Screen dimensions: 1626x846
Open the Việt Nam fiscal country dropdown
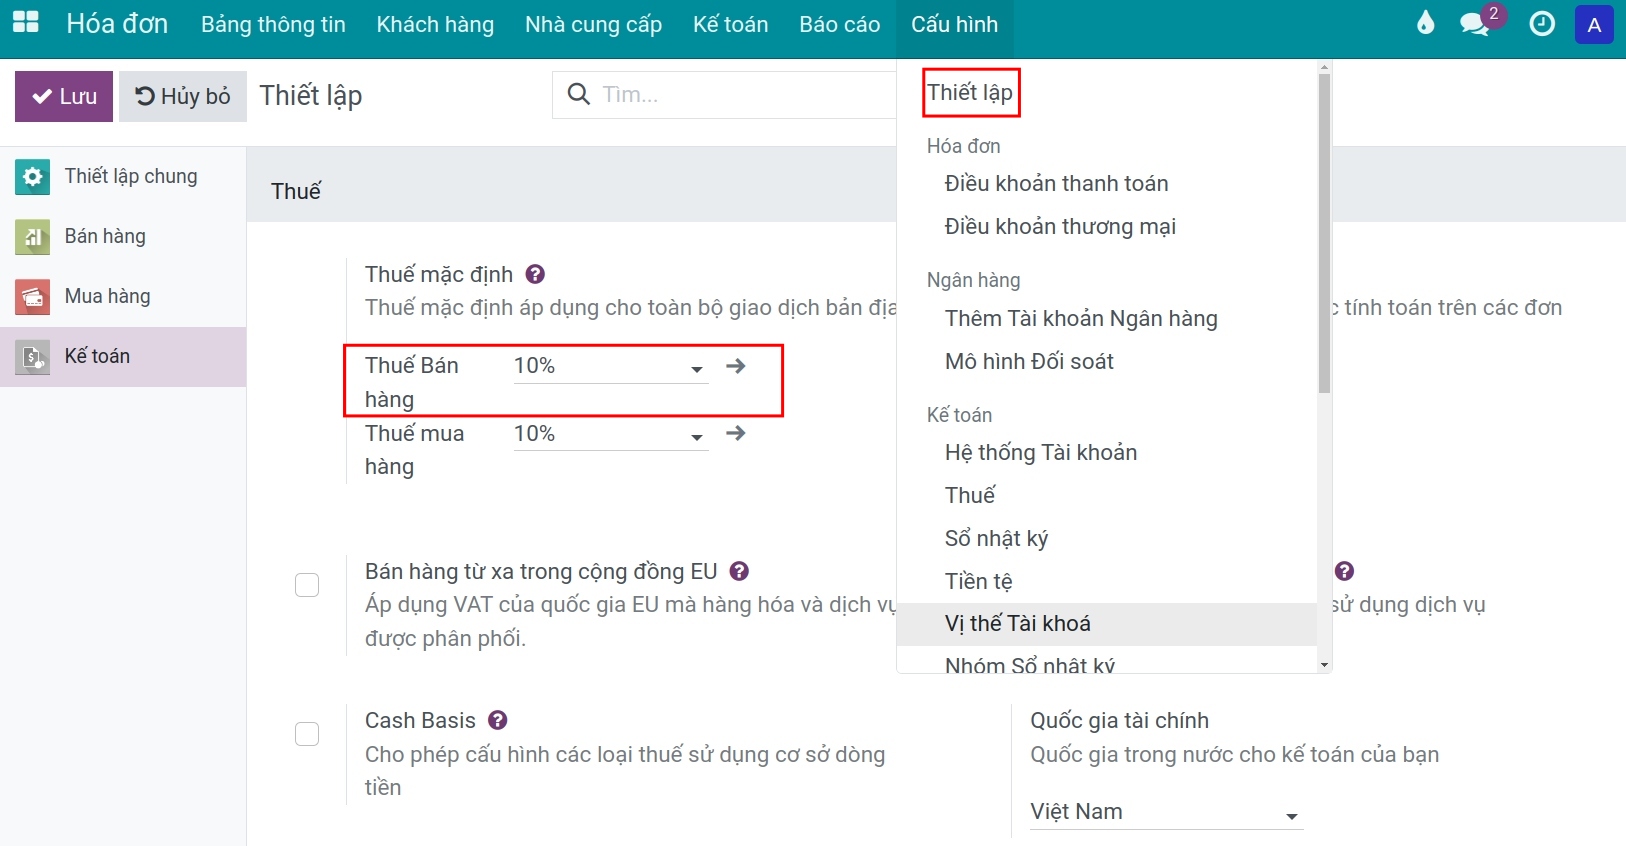(1166, 812)
